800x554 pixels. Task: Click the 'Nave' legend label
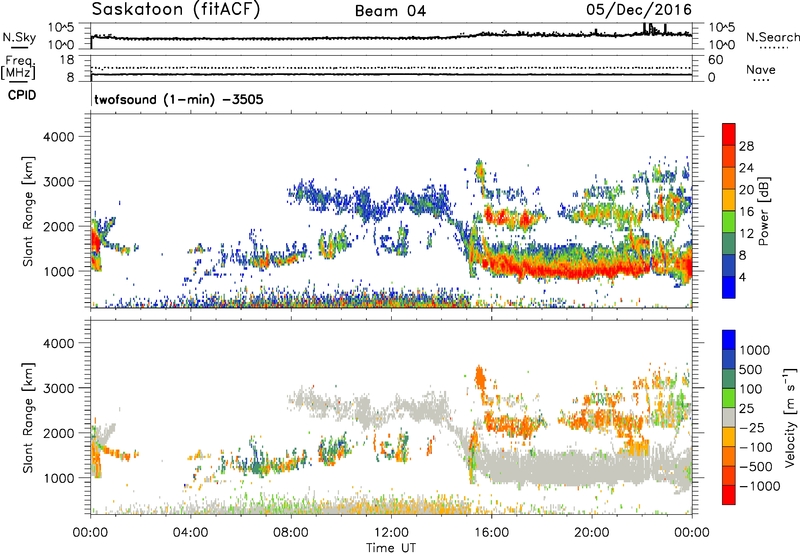point(760,70)
